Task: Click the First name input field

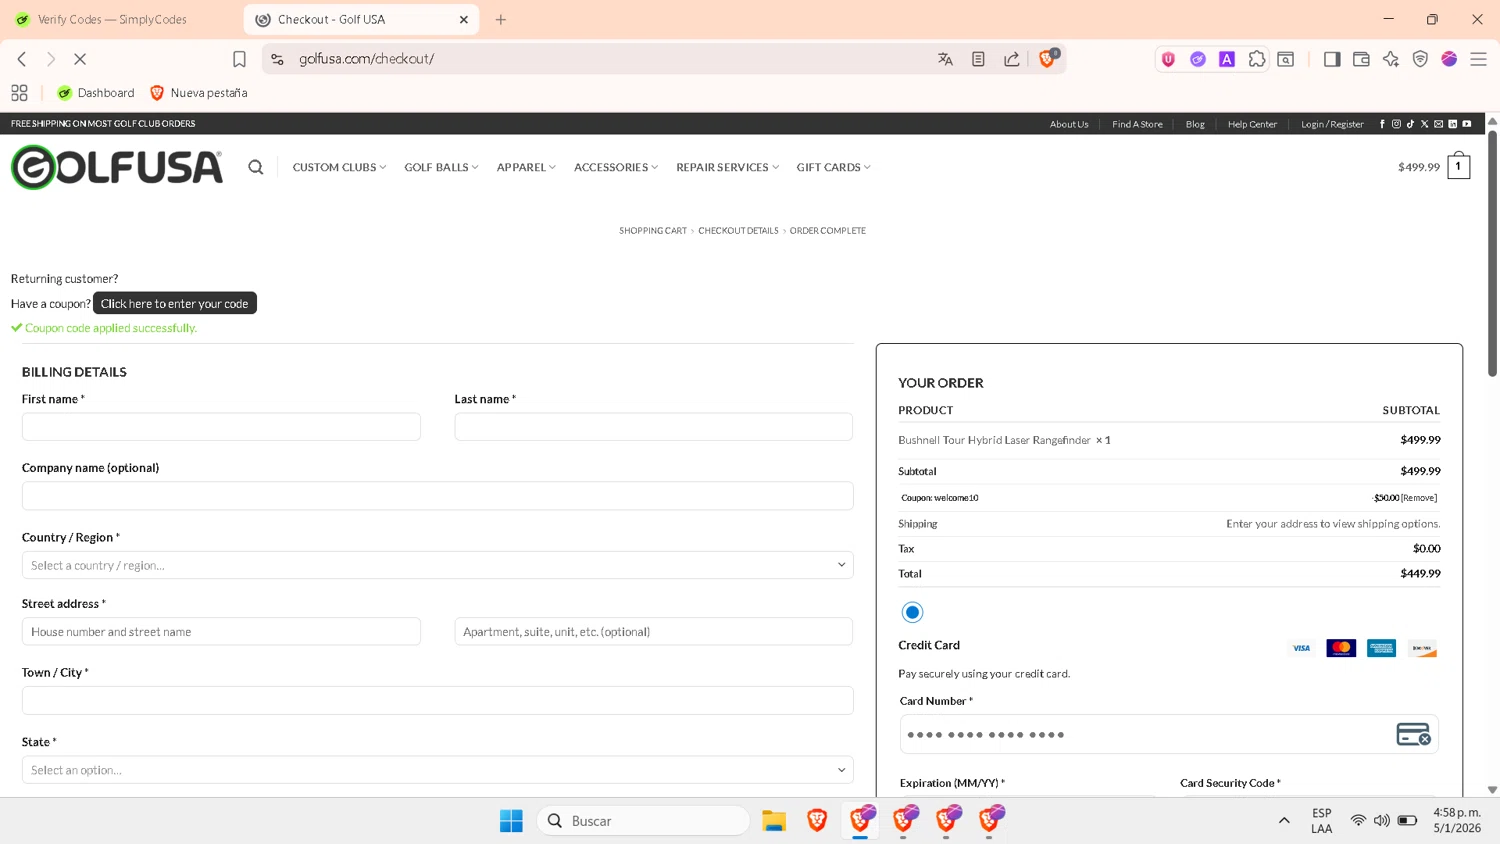Action: click(221, 427)
